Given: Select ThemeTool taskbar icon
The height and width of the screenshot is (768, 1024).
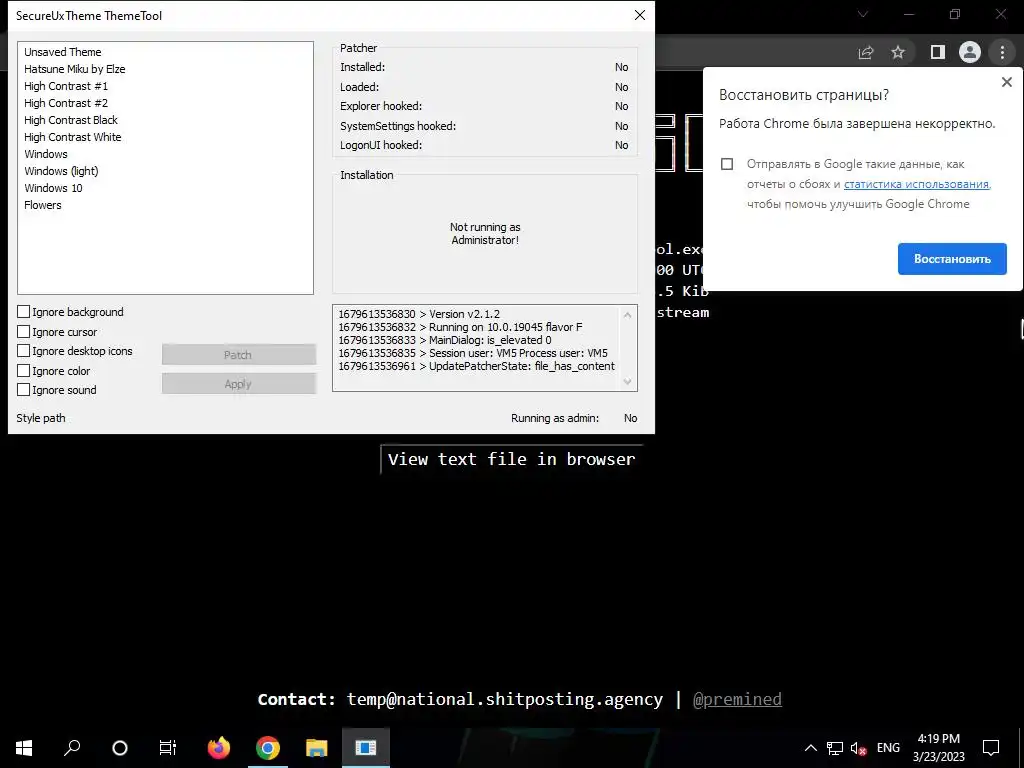Looking at the screenshot, I should (x=366, y=748).
